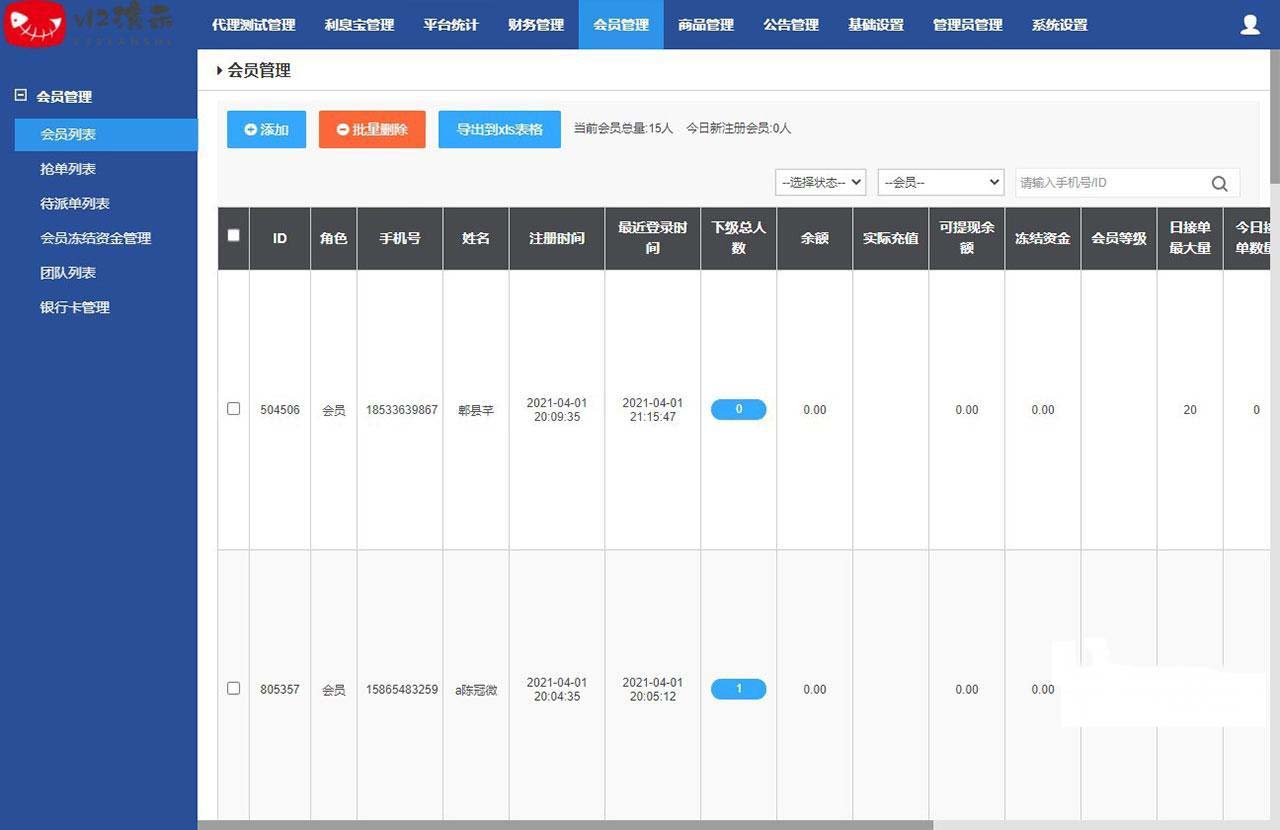Image resolution: width=1280 pixels, height=830 pixels.
Task: Check the box for member 504506
Action: pyautogui.click(x=234, y=409)
